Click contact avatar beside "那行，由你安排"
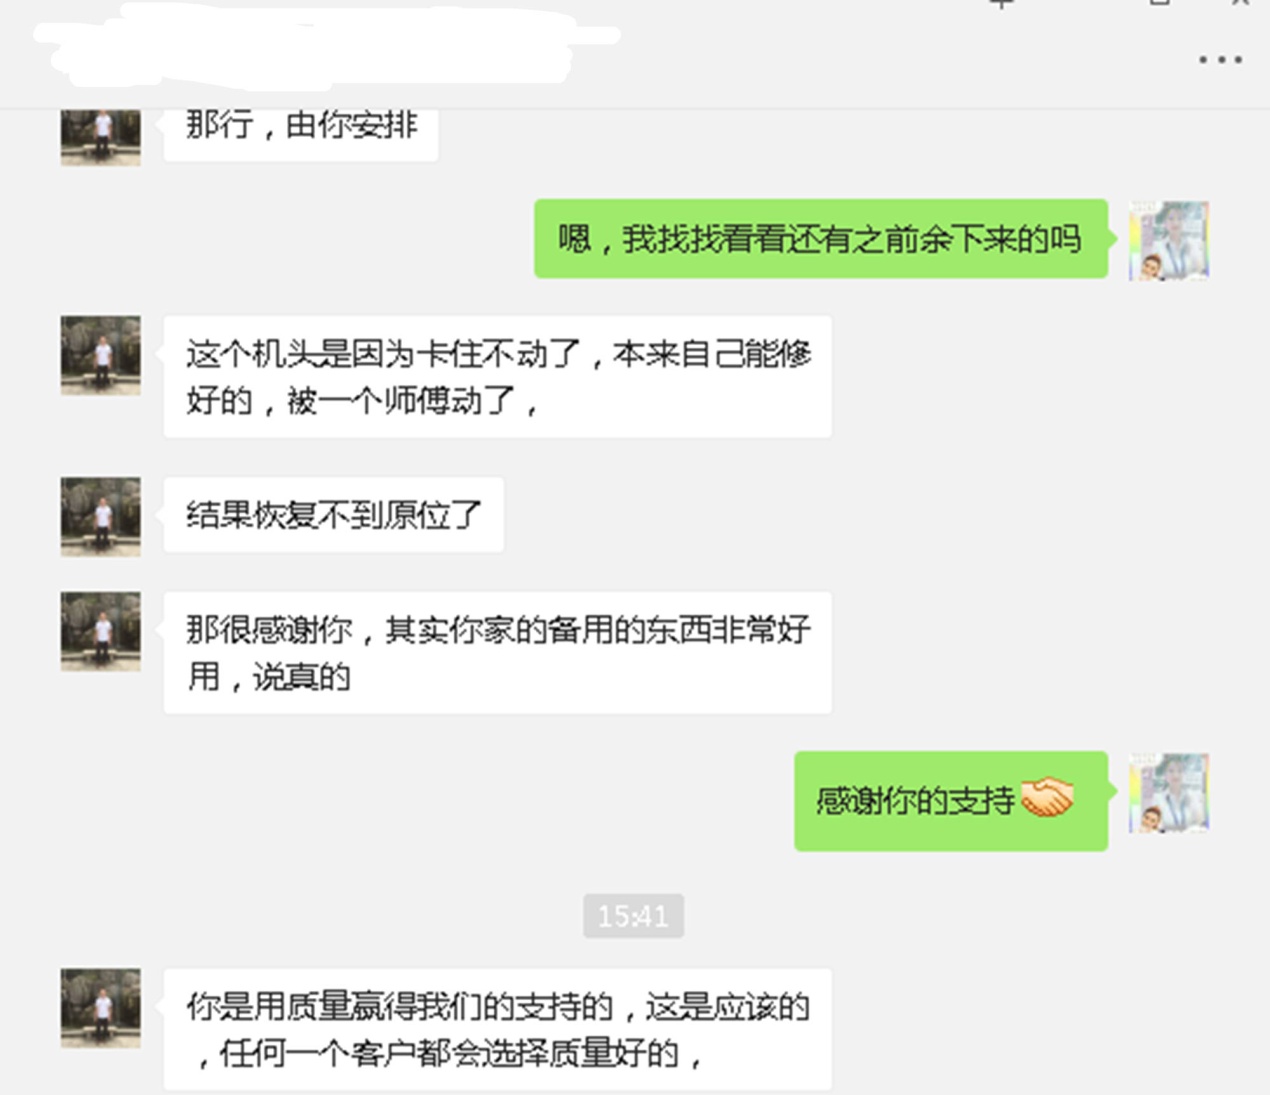The width and height of the screenshot is (1270, 1095). (x=100, y=137)
